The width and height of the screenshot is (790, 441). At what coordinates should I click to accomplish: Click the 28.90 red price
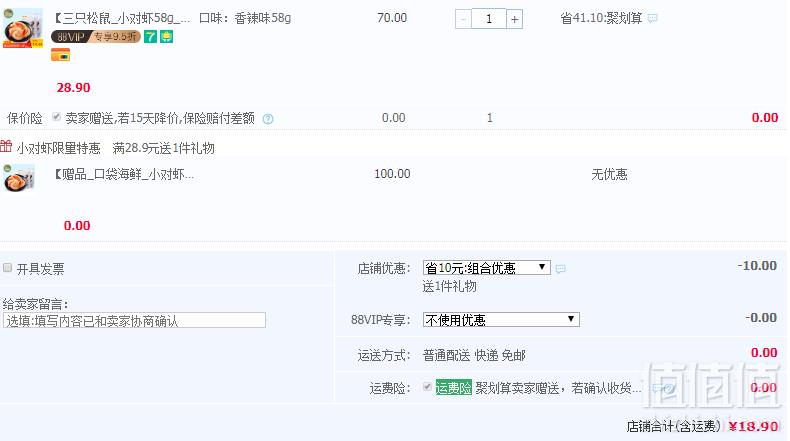(x=74, y=88)
